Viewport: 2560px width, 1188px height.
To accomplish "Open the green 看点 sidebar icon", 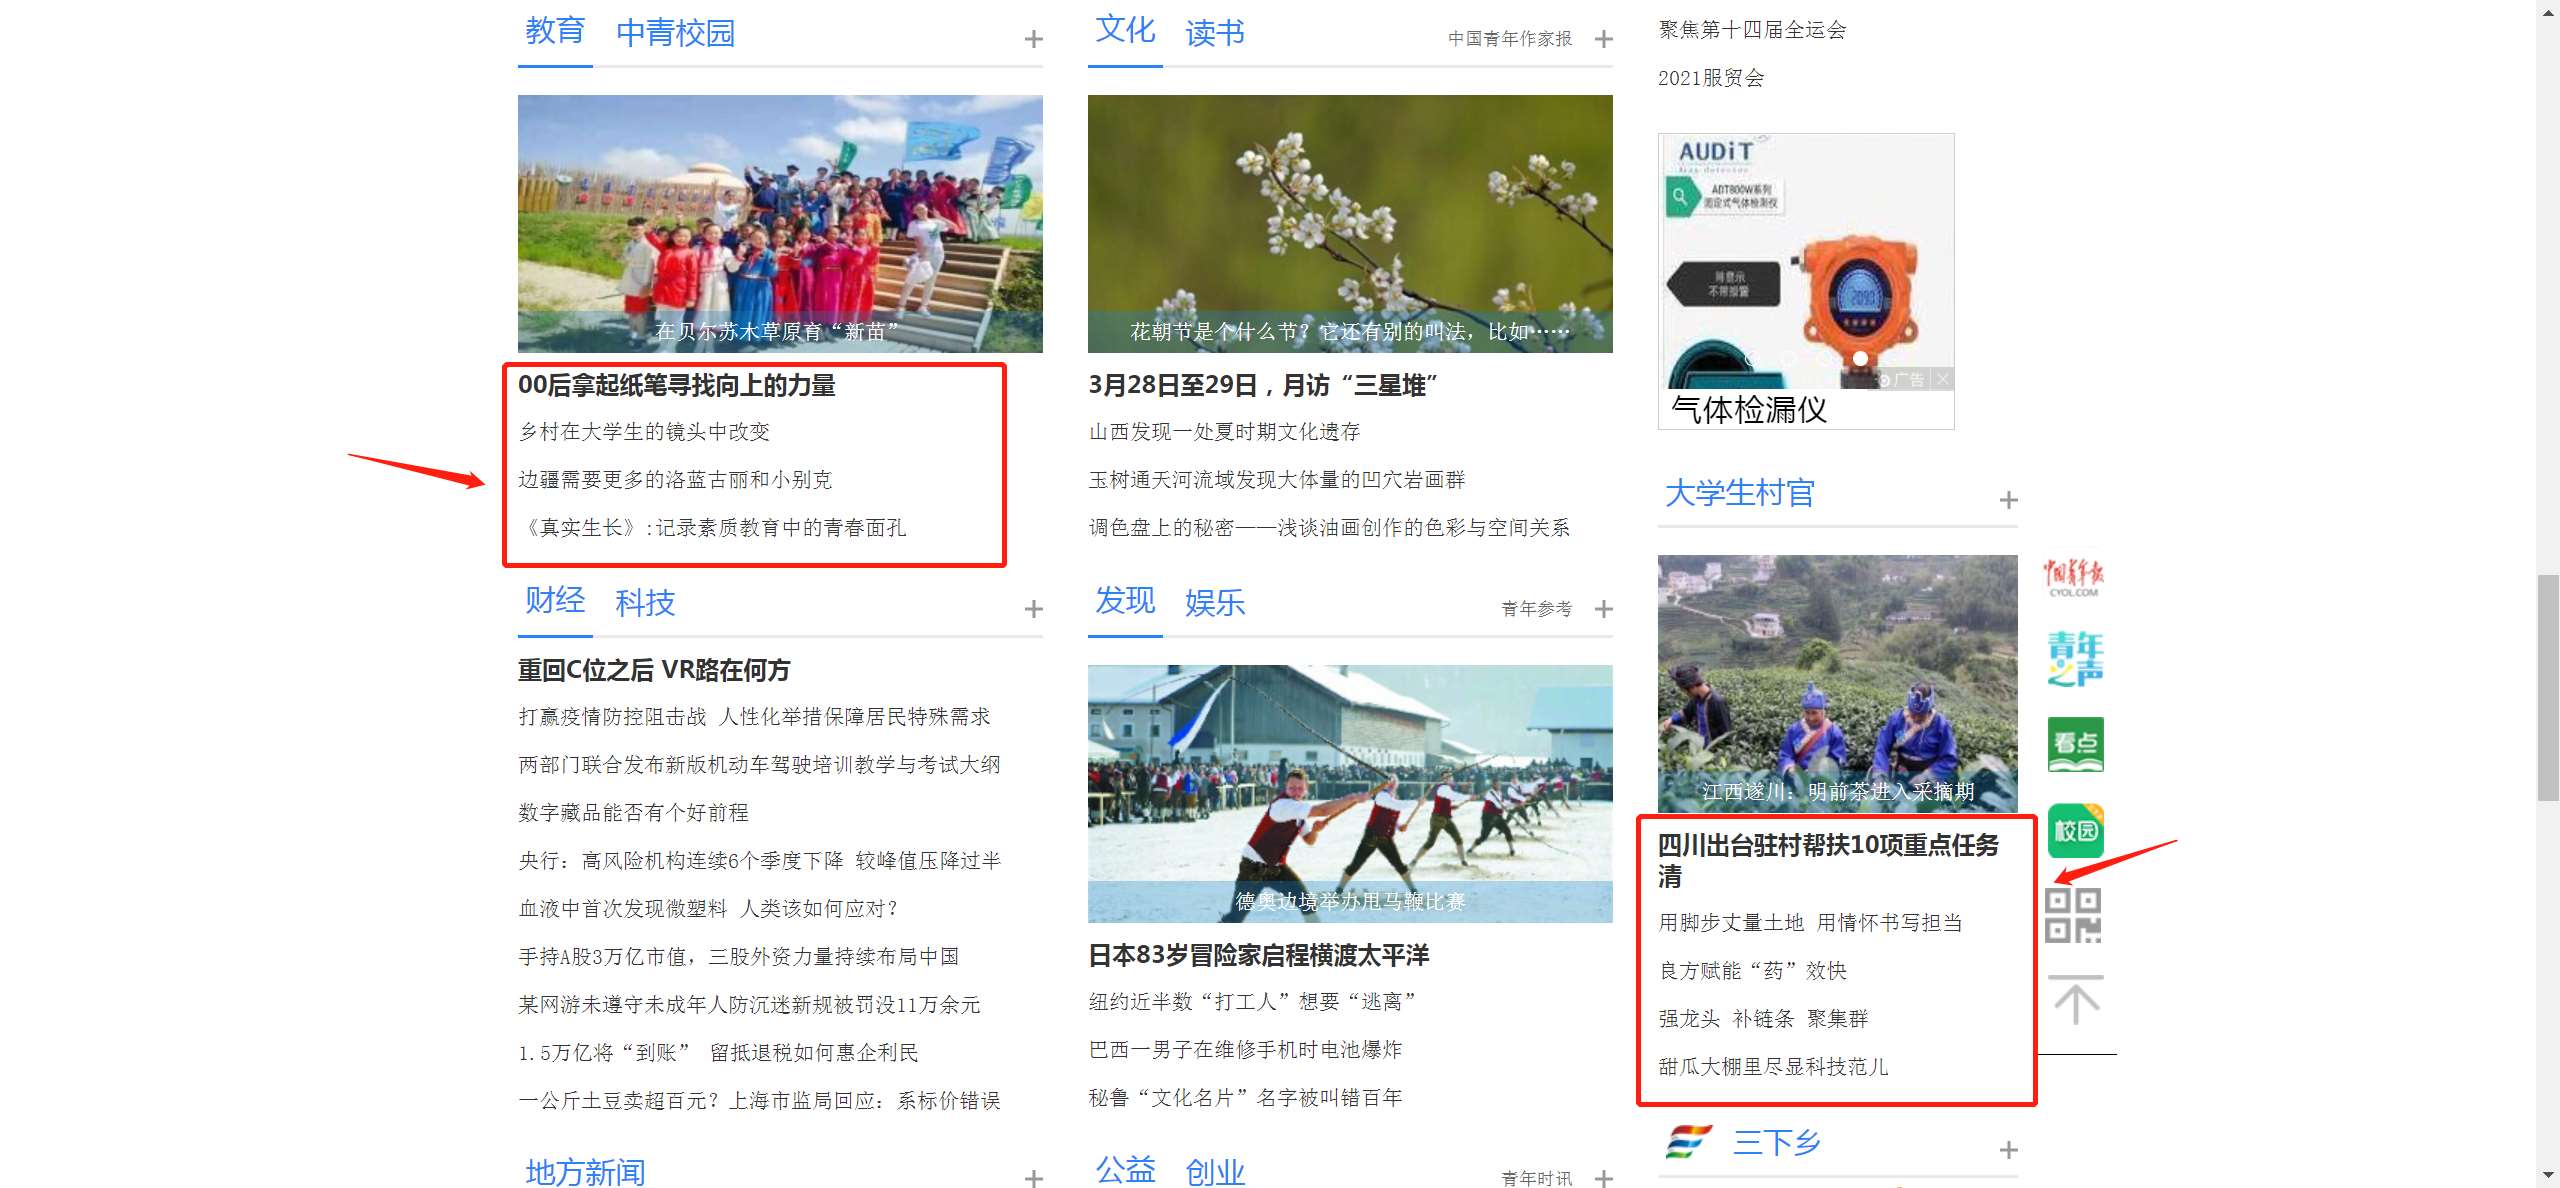I will point(2075,744).
